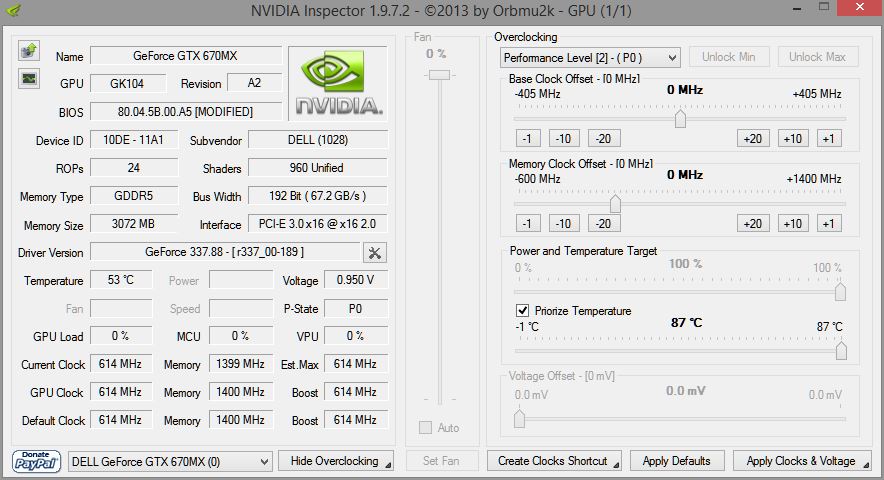This screenshot has height=480, width=884.
Task: Click the Memory Type value GDDR5
Action: click(134, 196)
